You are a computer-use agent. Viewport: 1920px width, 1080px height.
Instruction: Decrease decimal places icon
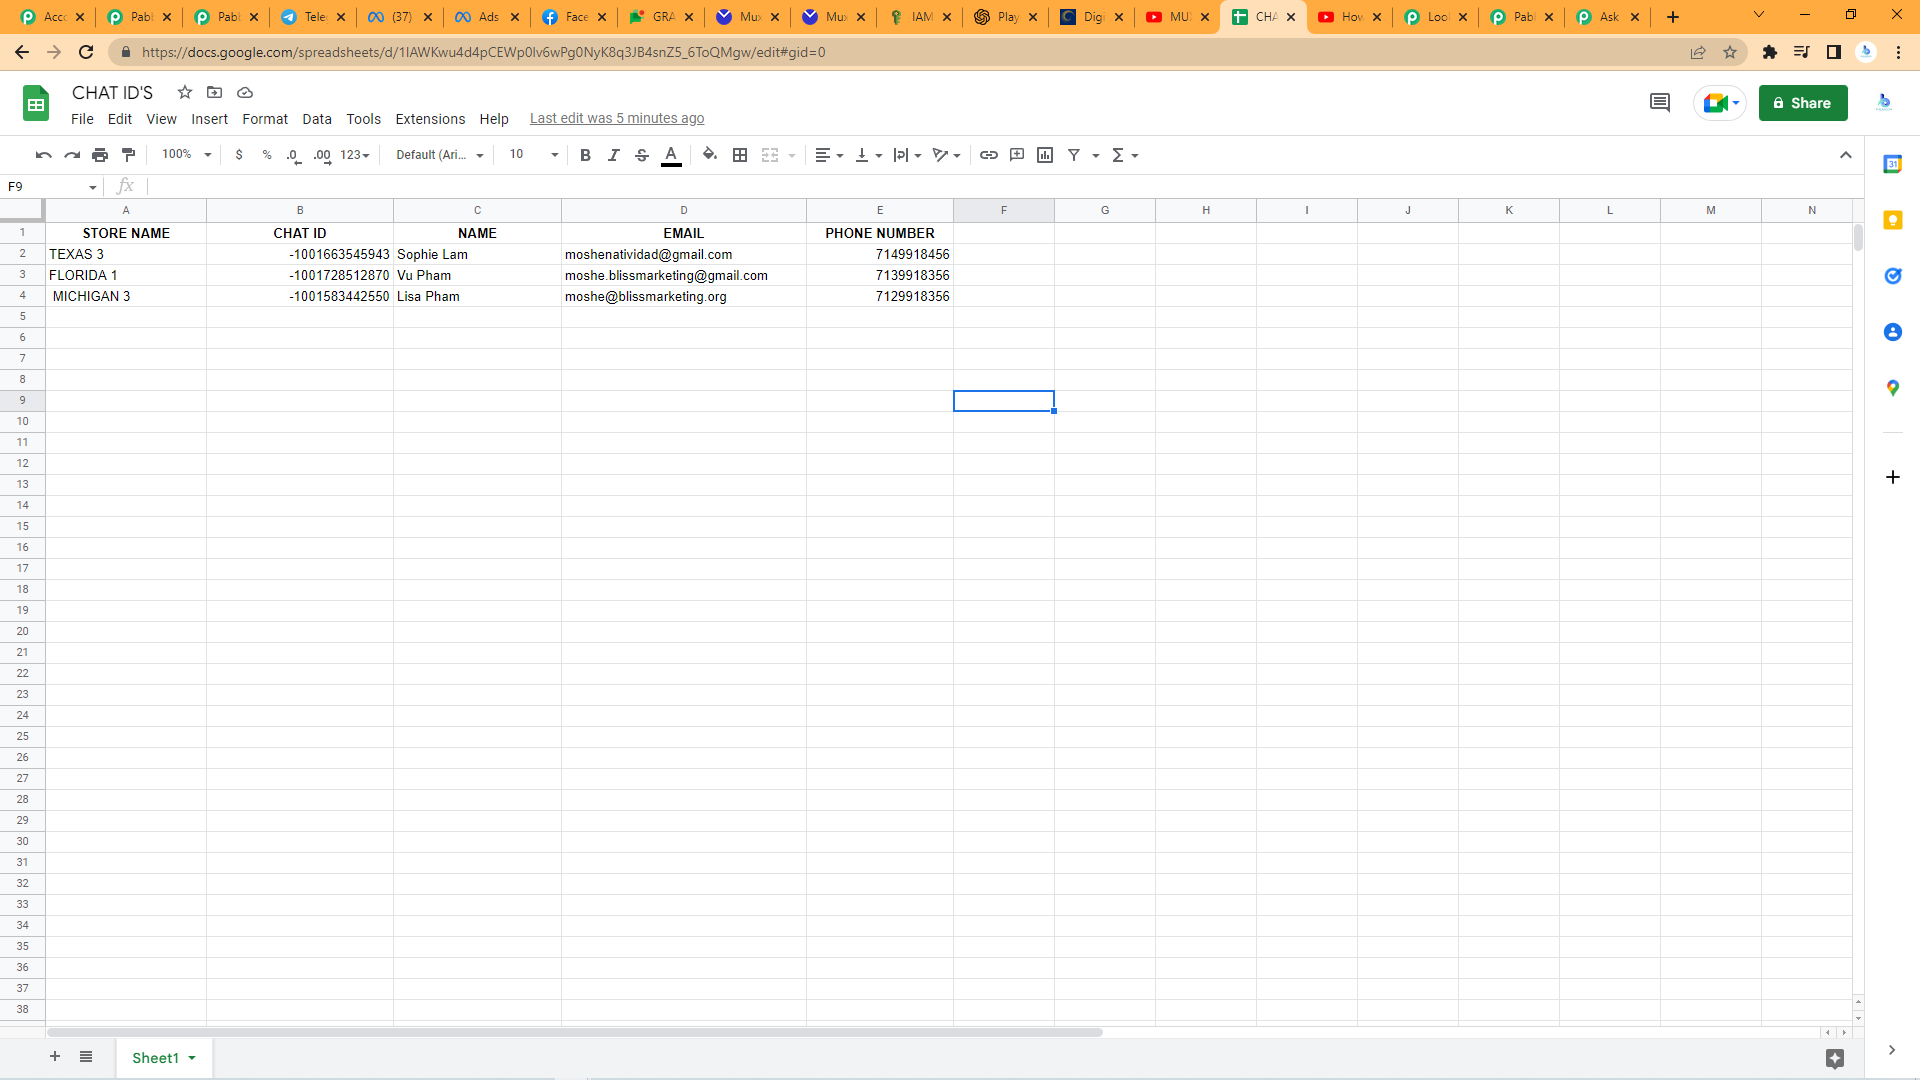tap(293, 155)
